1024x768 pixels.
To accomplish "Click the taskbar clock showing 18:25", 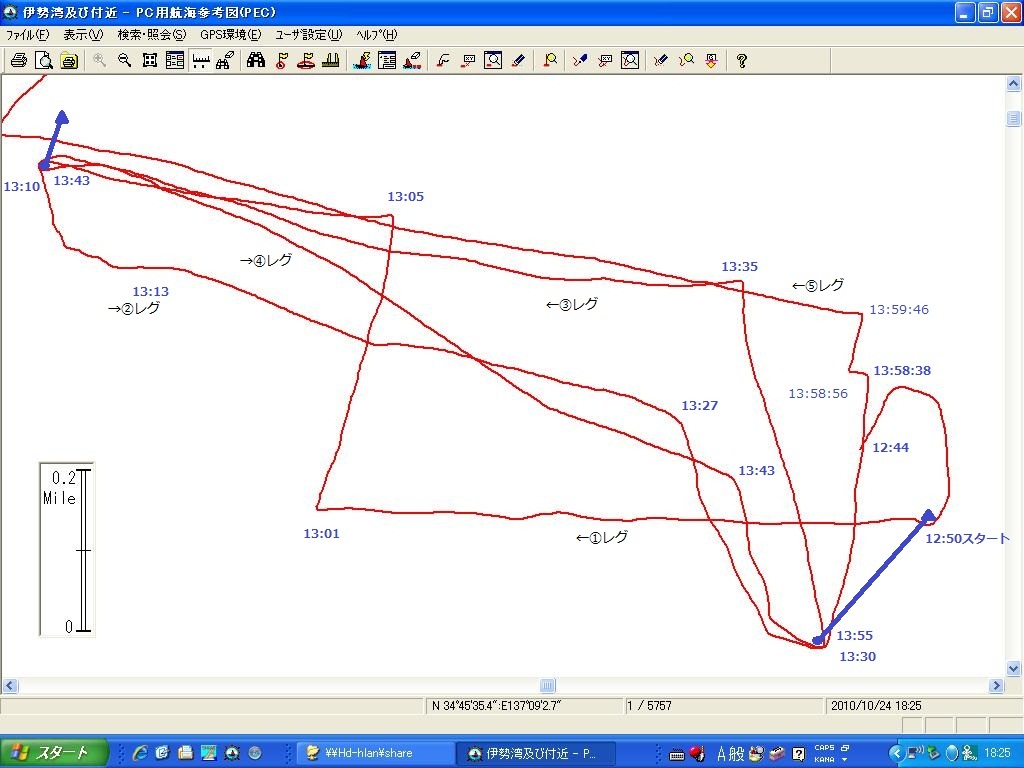I will [x=997, y=754].
